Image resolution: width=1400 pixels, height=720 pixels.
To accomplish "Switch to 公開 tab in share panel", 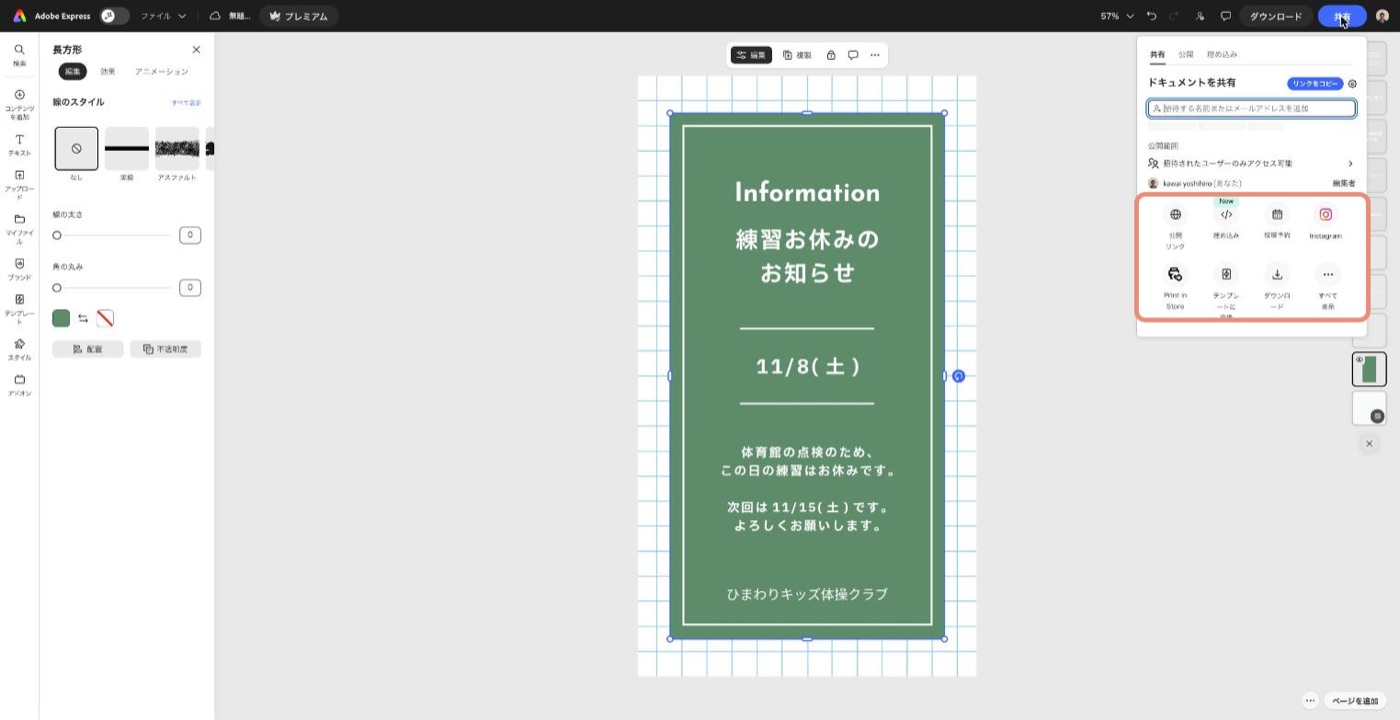I will pyautogui.click(x=1186, y=54).
